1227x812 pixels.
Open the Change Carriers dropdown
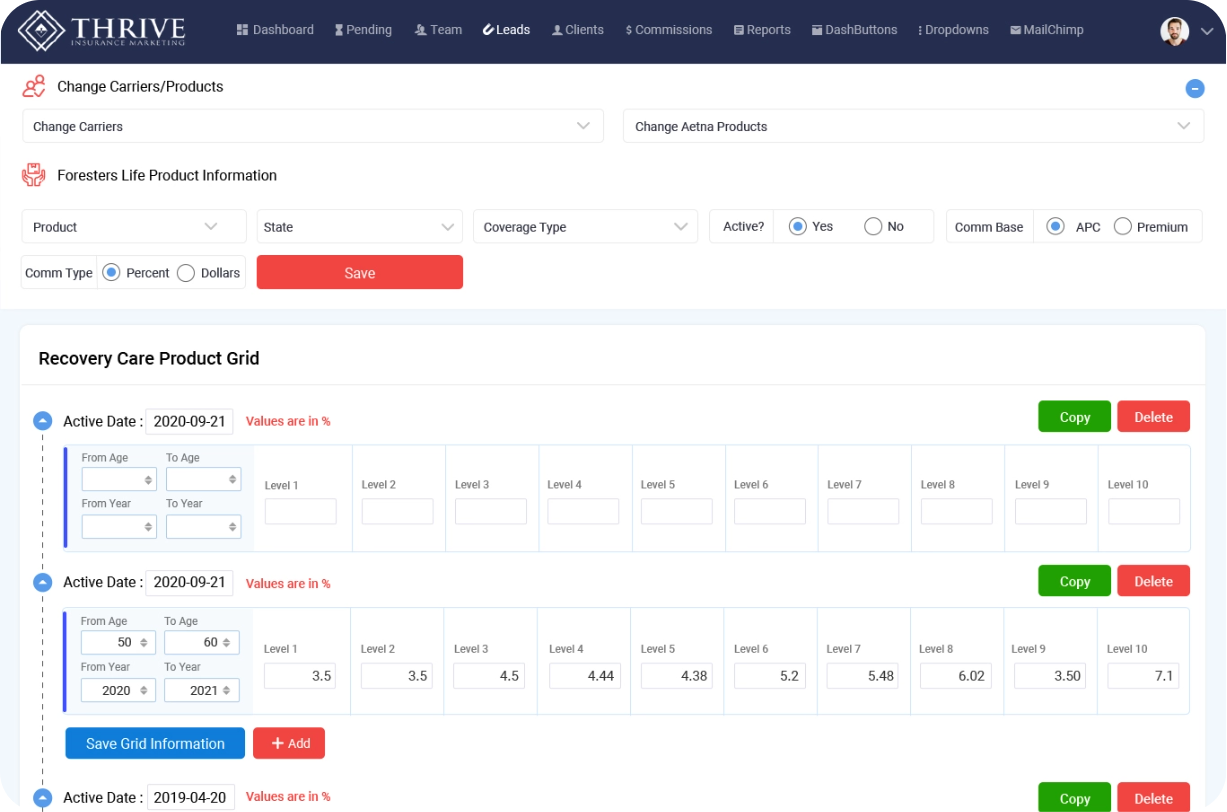click(x=313, y=126)
